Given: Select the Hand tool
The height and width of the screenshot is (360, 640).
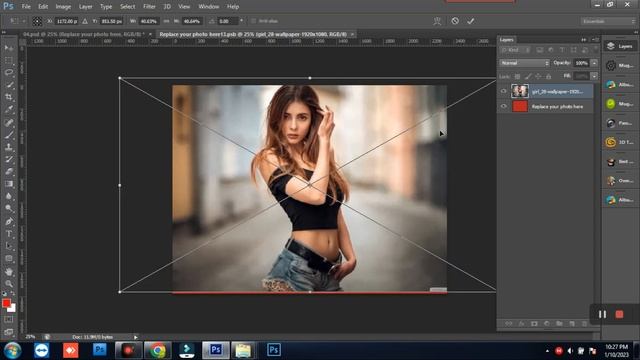Looking at the screenshot, I should 9,271.
